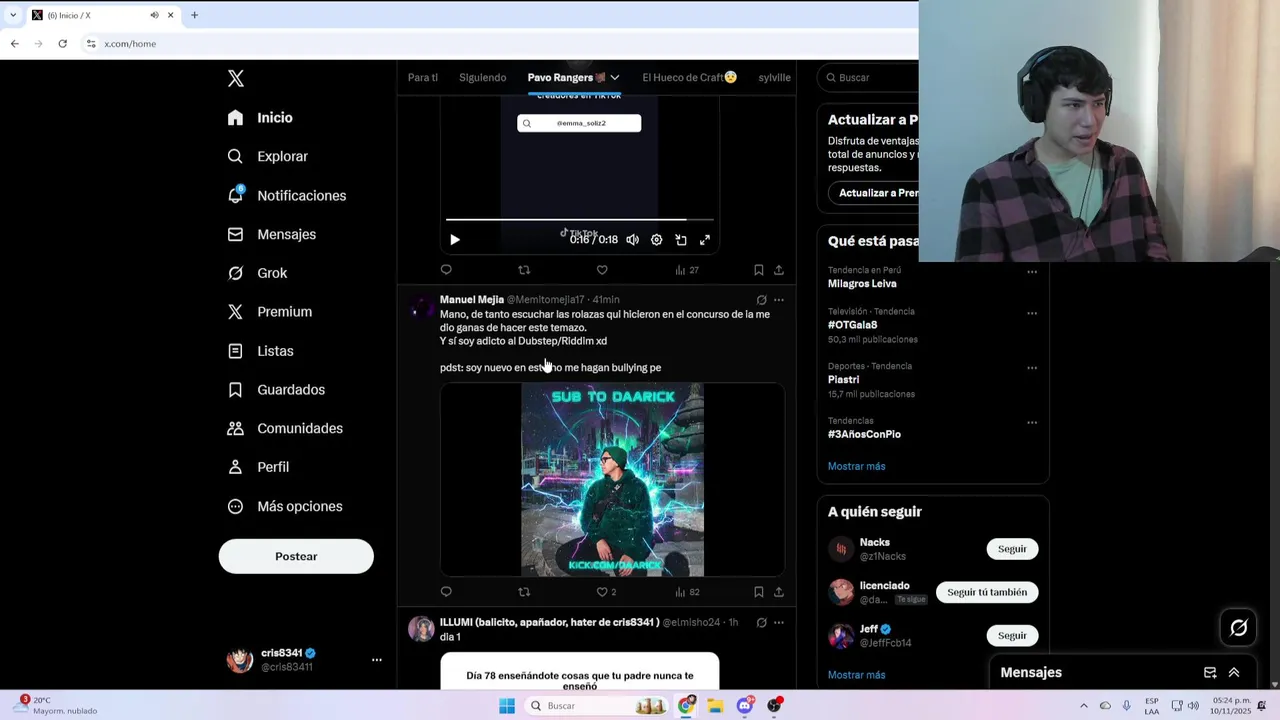The height and width of the screenshot is (720, 1280).
Task: Open Grok icon on Manuel Mejia post
Action: [761, 300]
